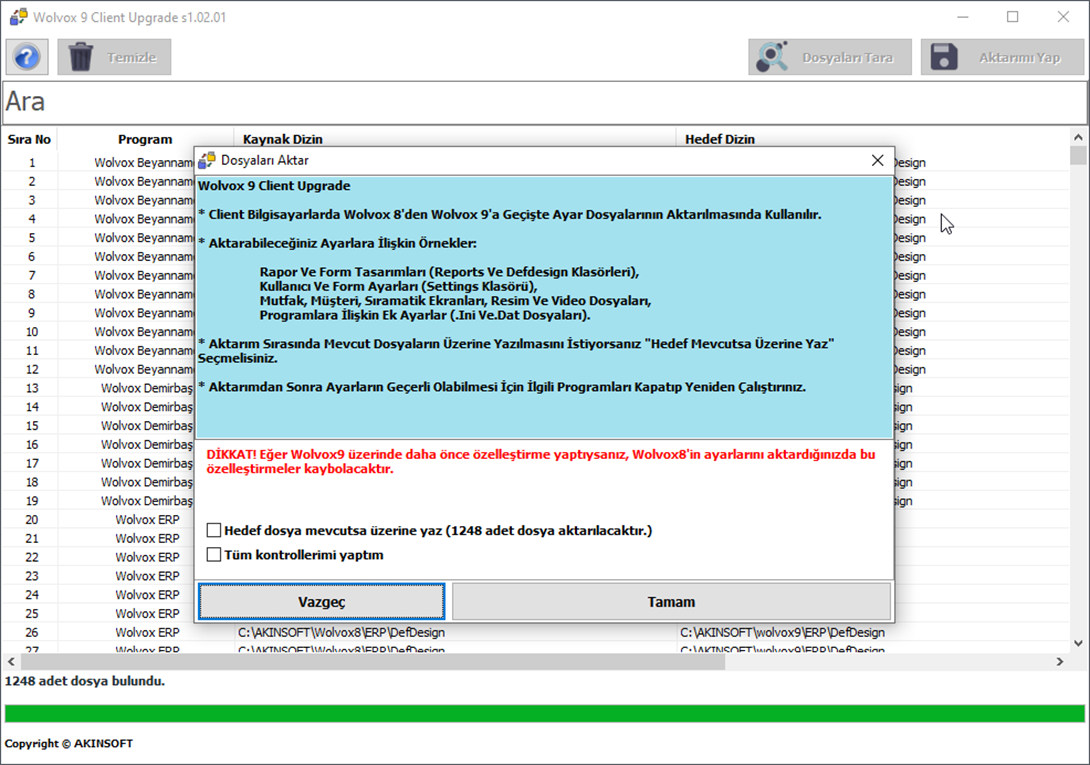The width and height of the screenshot is (1090, 765).
Task: Click the Wolvox Demirbaş cell in row 16
Action: pyautogui.click(x=147, y=444)
